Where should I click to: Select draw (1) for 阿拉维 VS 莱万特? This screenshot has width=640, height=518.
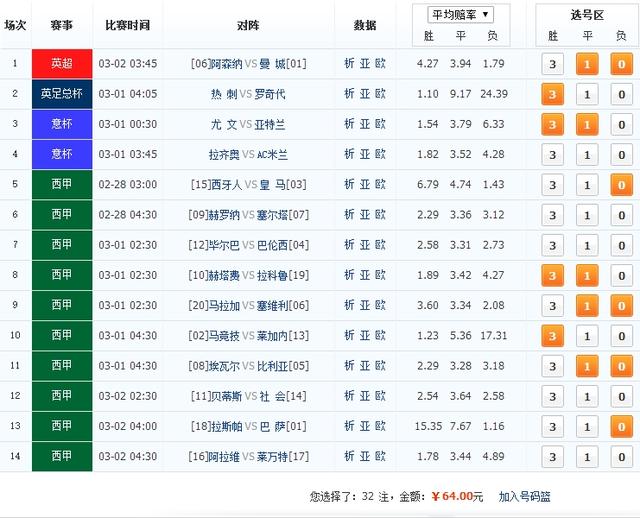coord(587,457)
